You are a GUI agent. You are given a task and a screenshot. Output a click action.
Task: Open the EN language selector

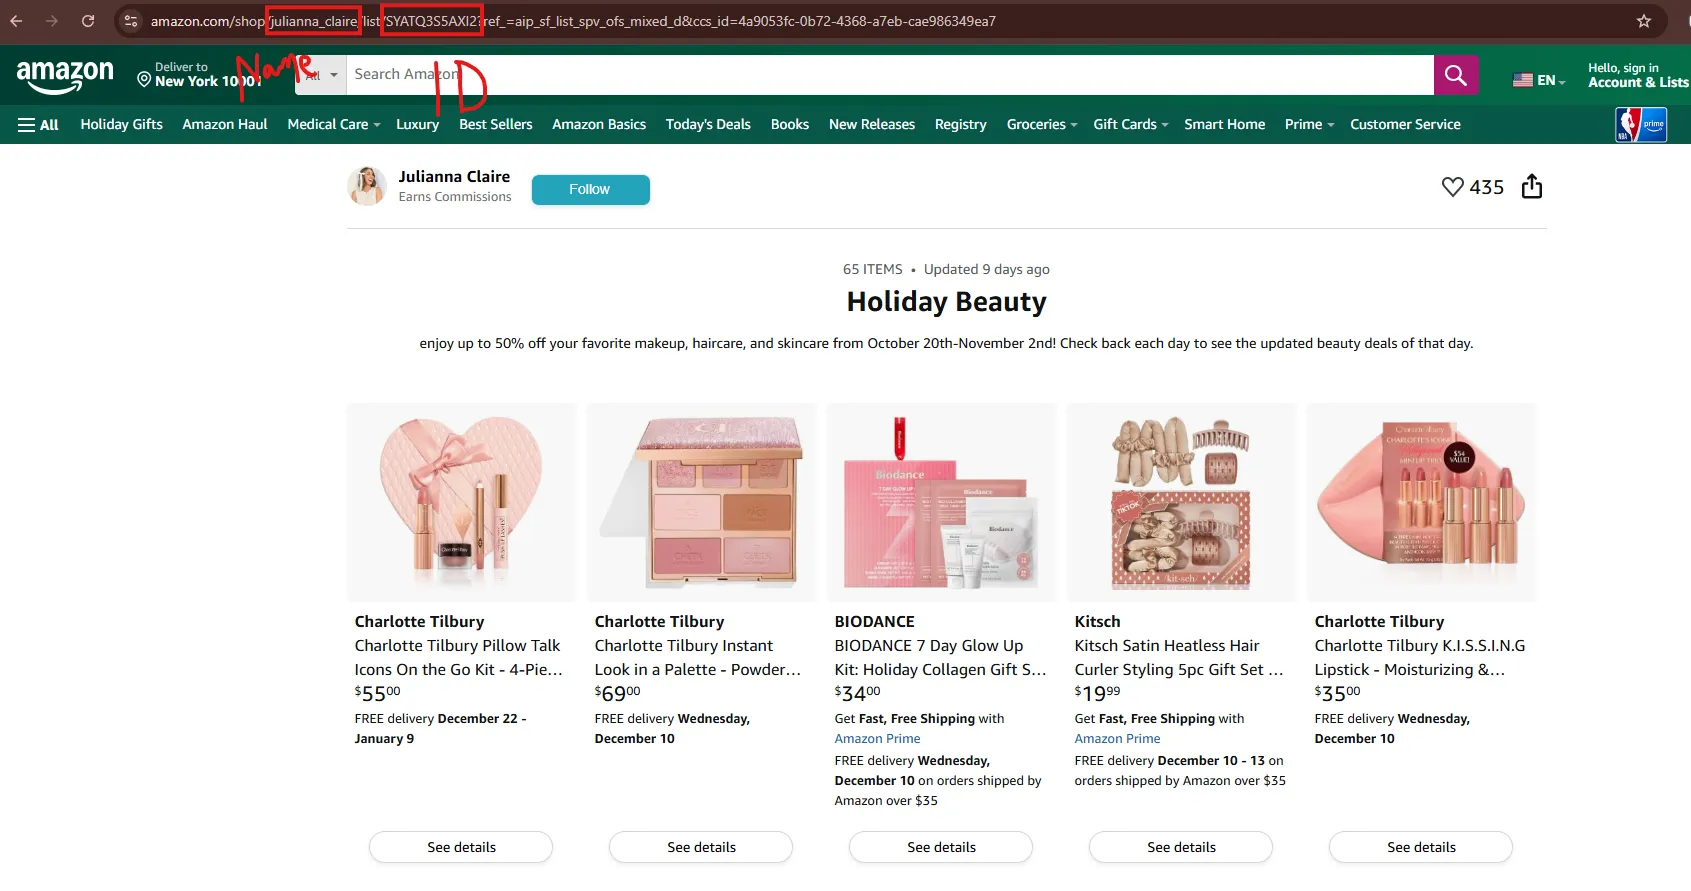(x=1539, y=80)
